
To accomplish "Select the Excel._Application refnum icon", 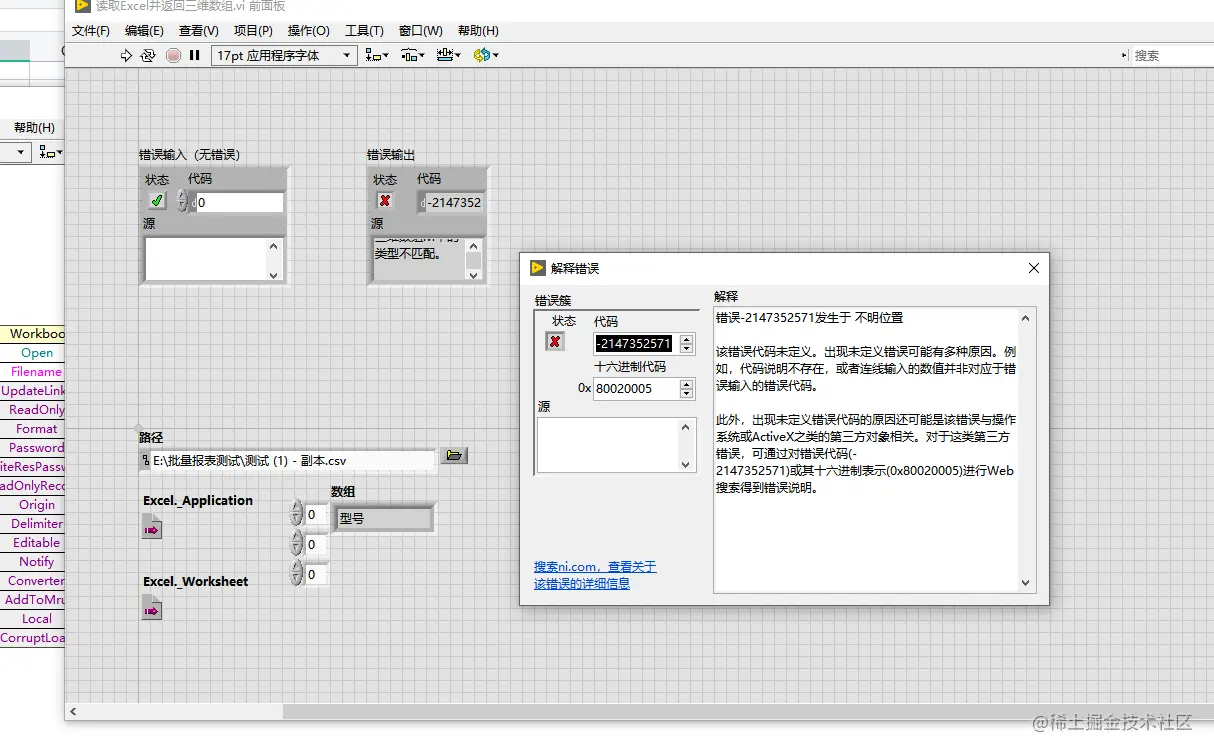I will [151, 528].
